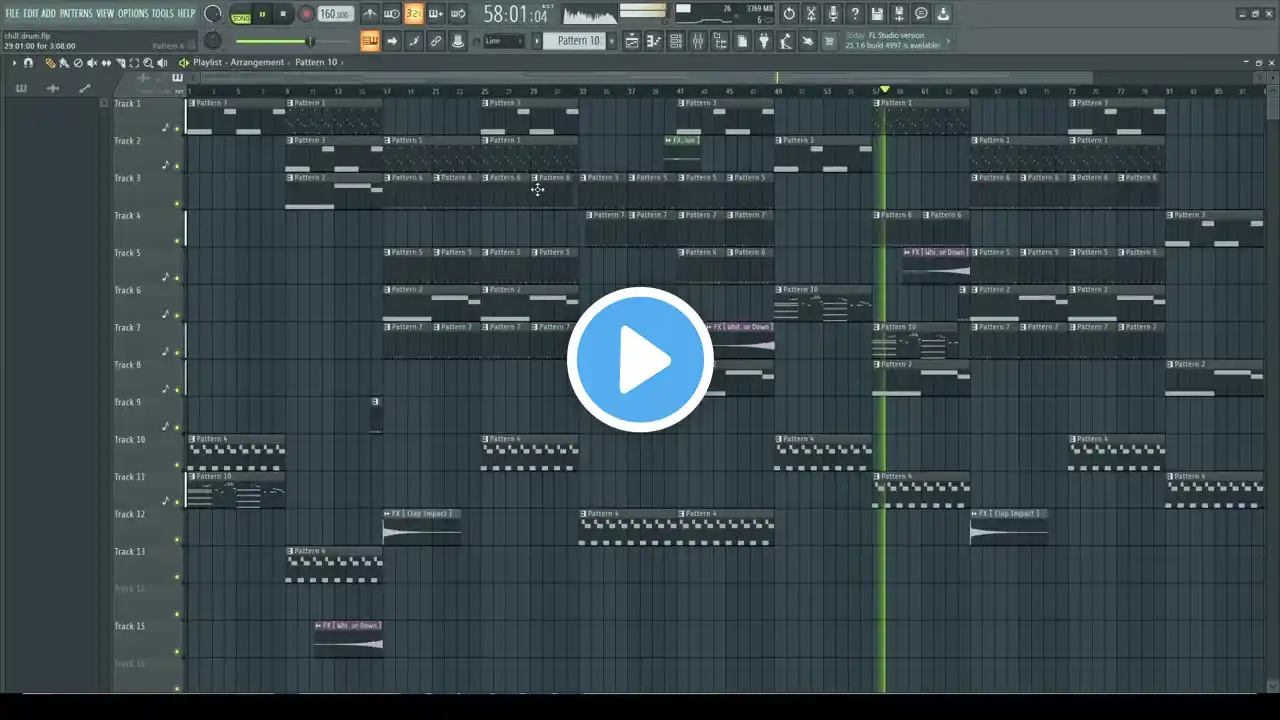
Task: Click the red record button
Action: 306,15
